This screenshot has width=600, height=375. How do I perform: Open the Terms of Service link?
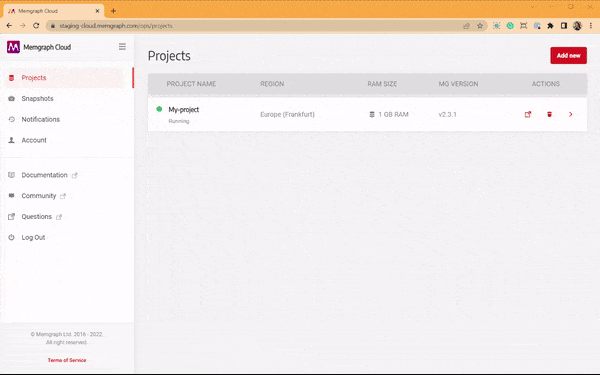point(67,360)
